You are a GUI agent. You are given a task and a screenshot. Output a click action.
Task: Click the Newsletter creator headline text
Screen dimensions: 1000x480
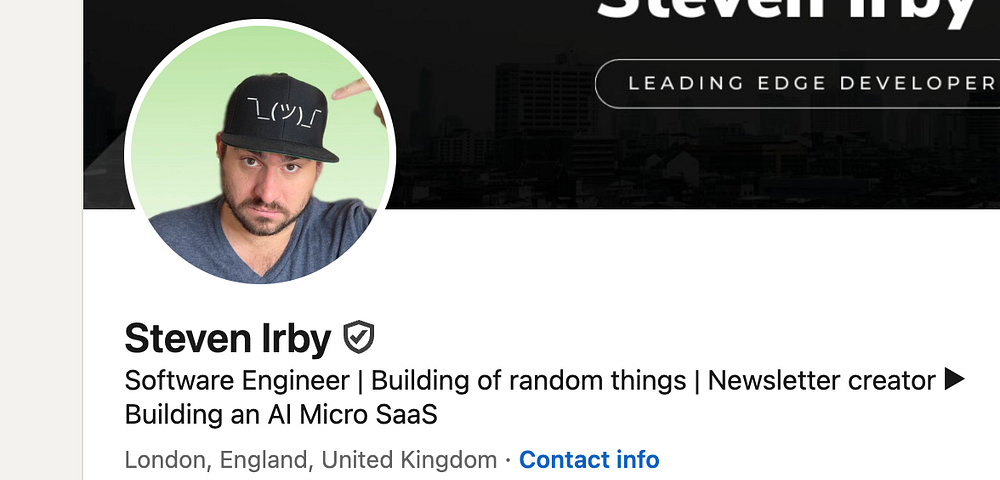821,381
